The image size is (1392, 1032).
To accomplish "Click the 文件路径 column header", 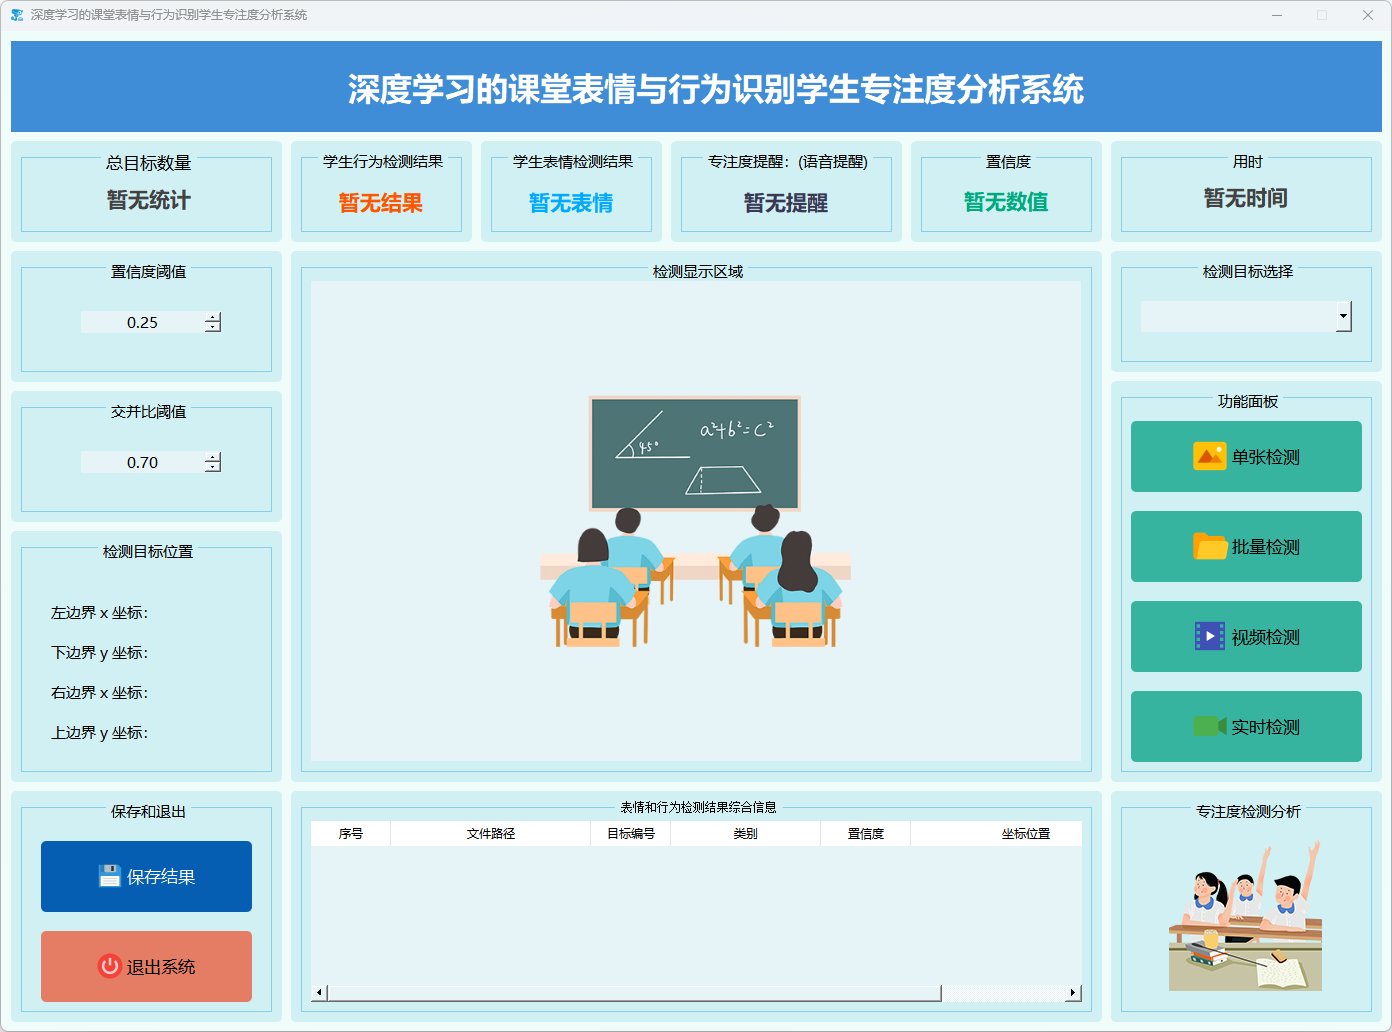I will coord(490,833).
